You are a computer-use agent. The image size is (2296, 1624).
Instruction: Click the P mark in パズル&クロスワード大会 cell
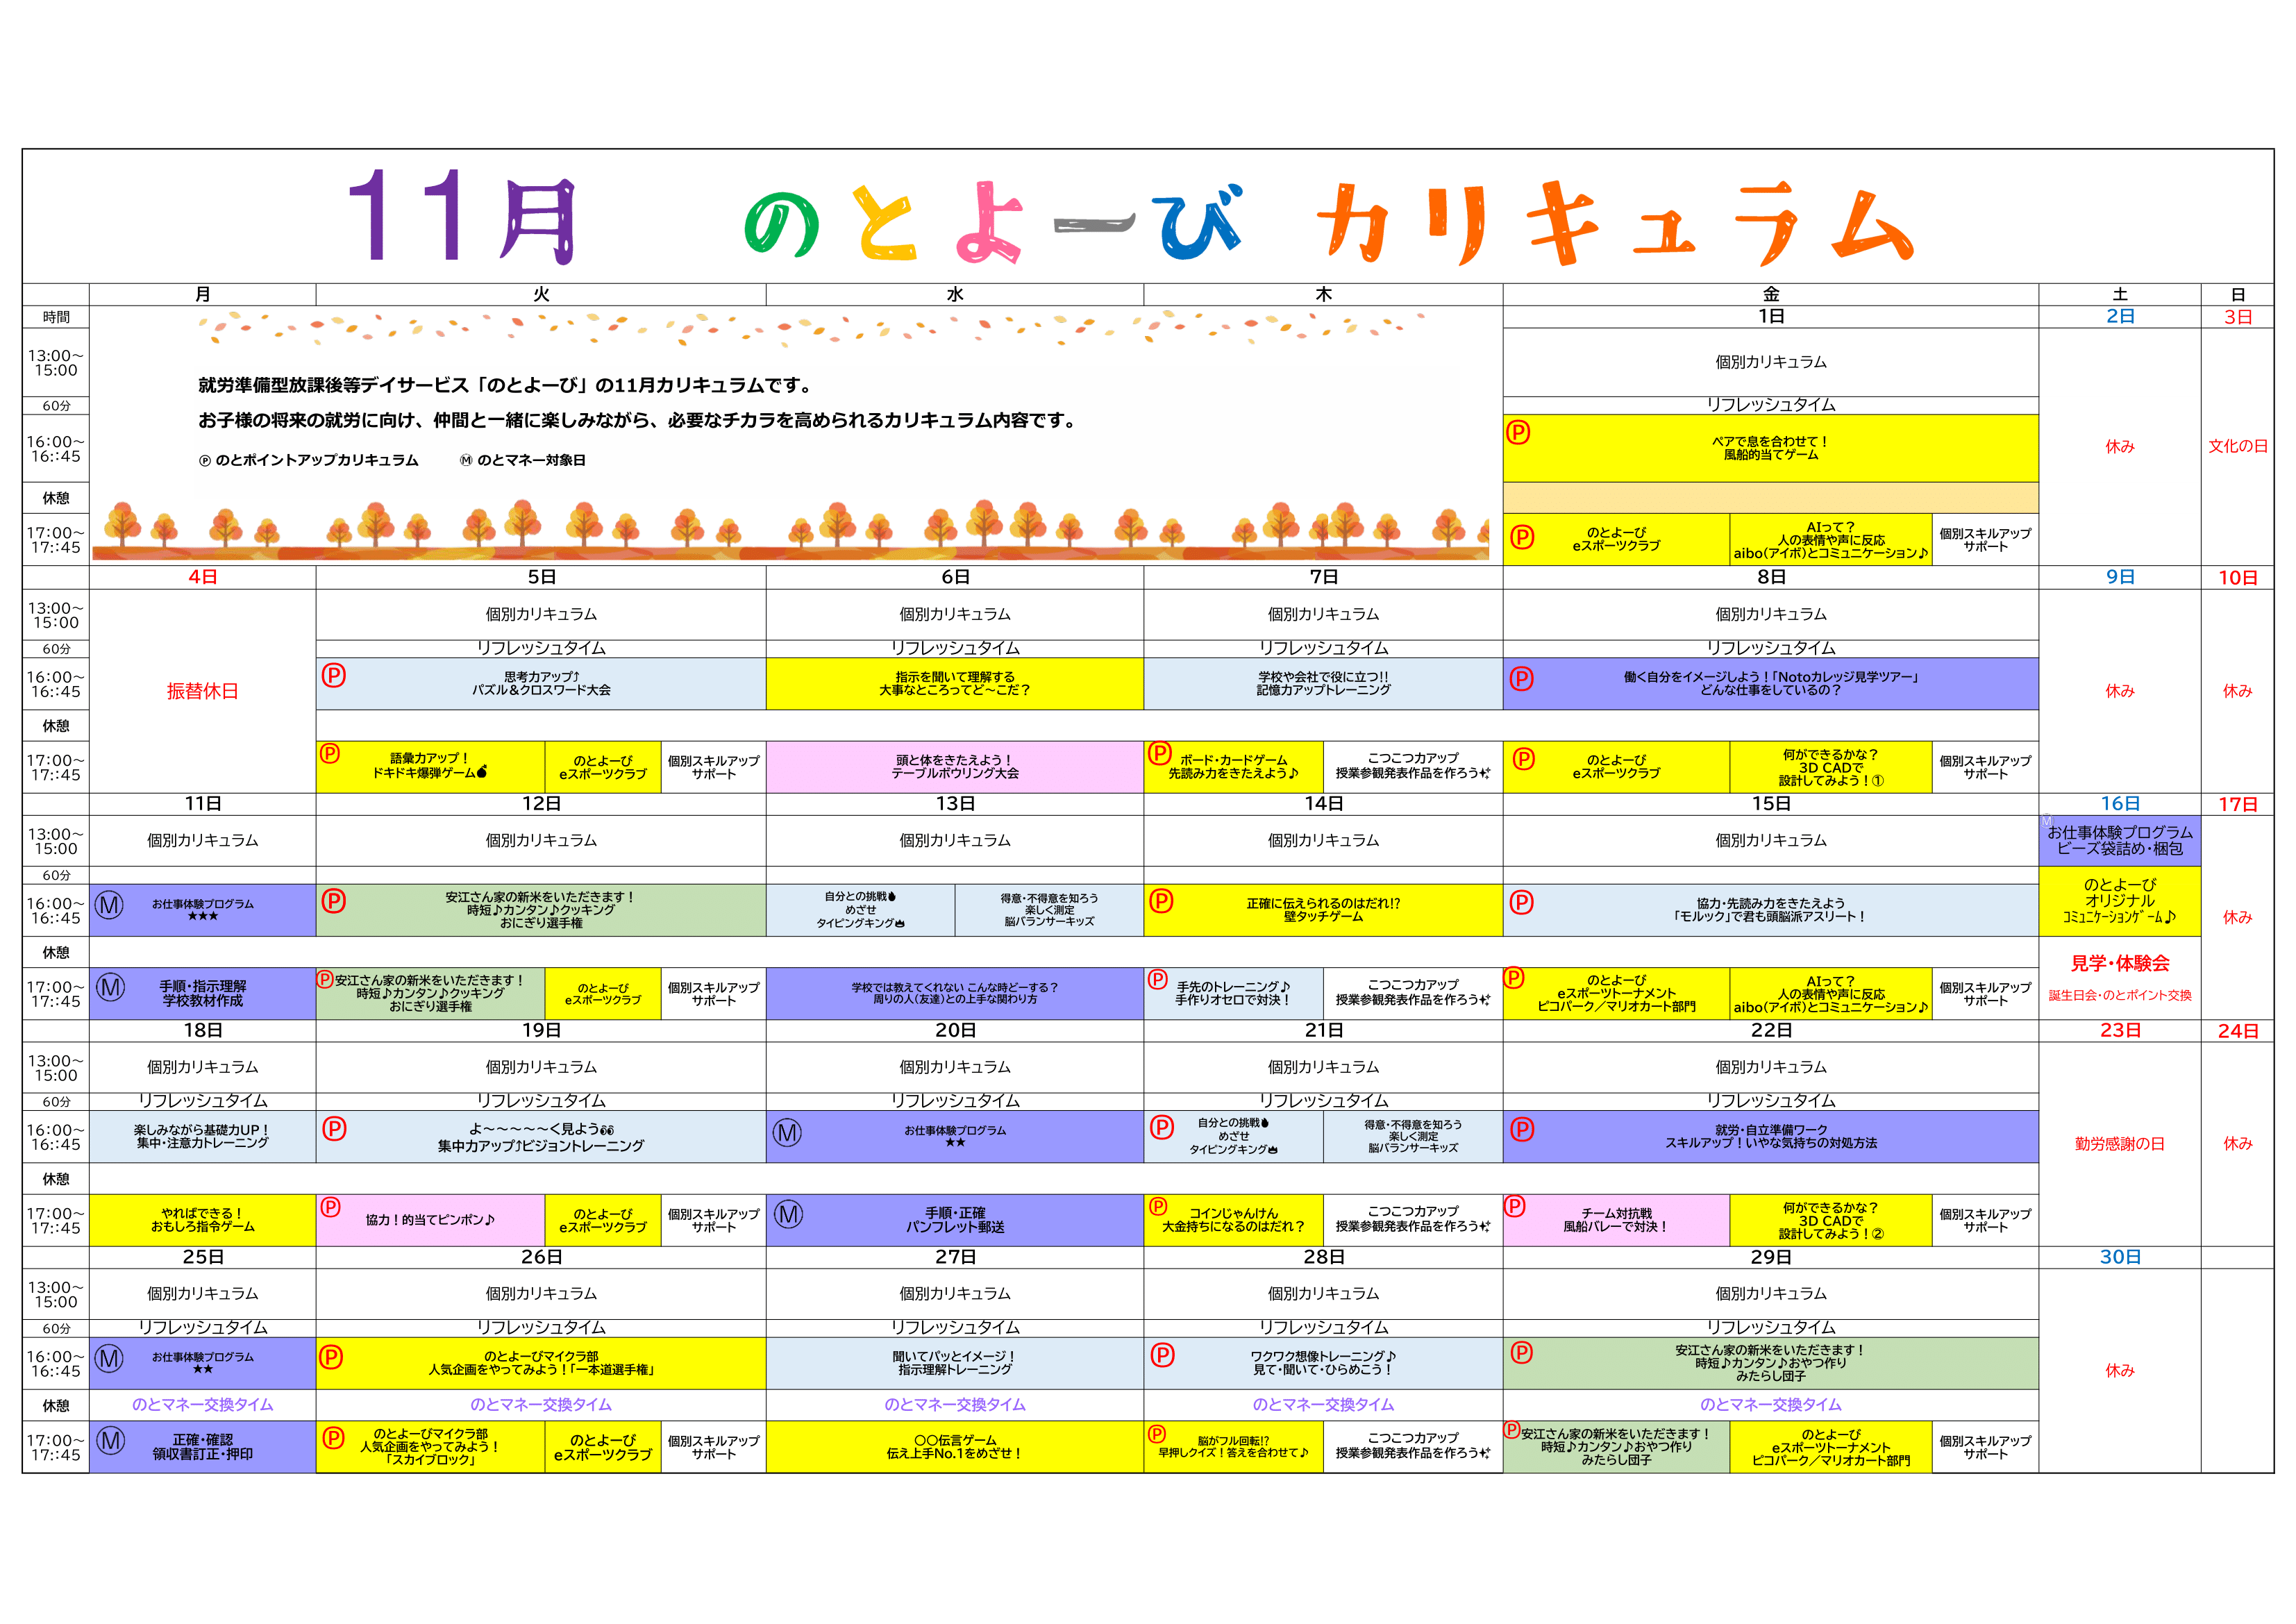pyautogui.click(x=334, y=676)
